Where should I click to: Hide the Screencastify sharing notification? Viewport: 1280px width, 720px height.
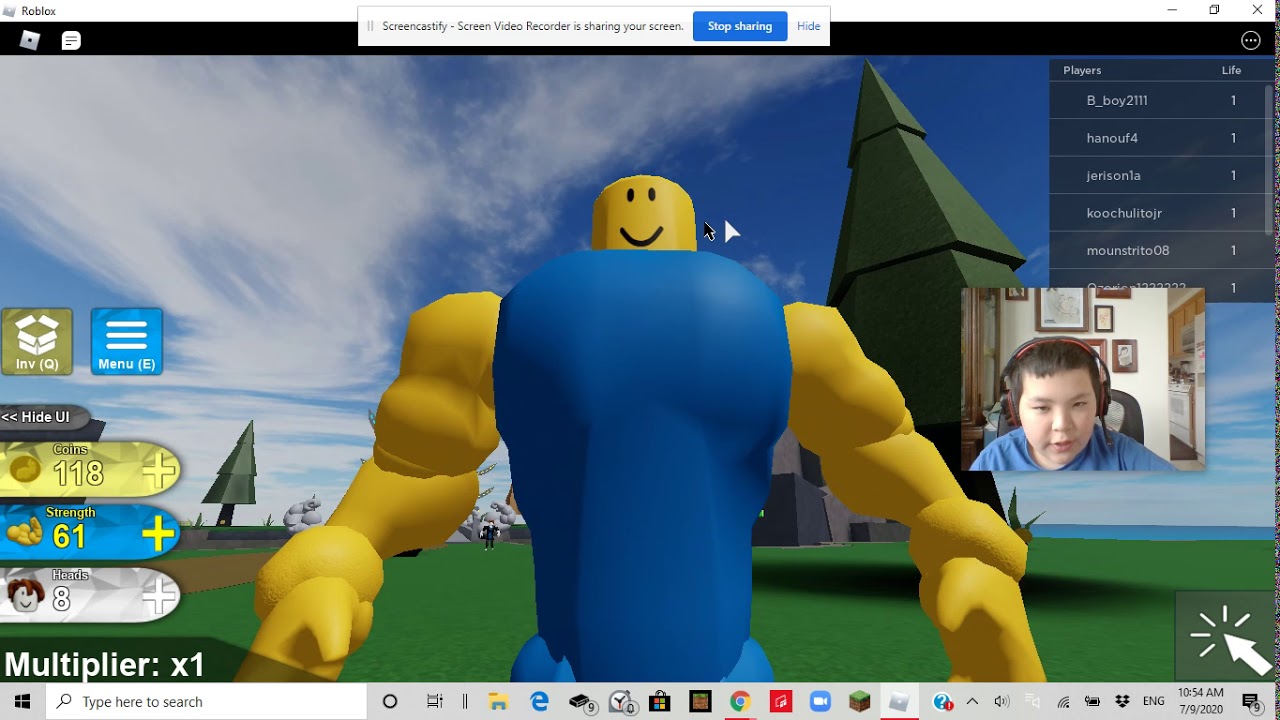point(808,26)
